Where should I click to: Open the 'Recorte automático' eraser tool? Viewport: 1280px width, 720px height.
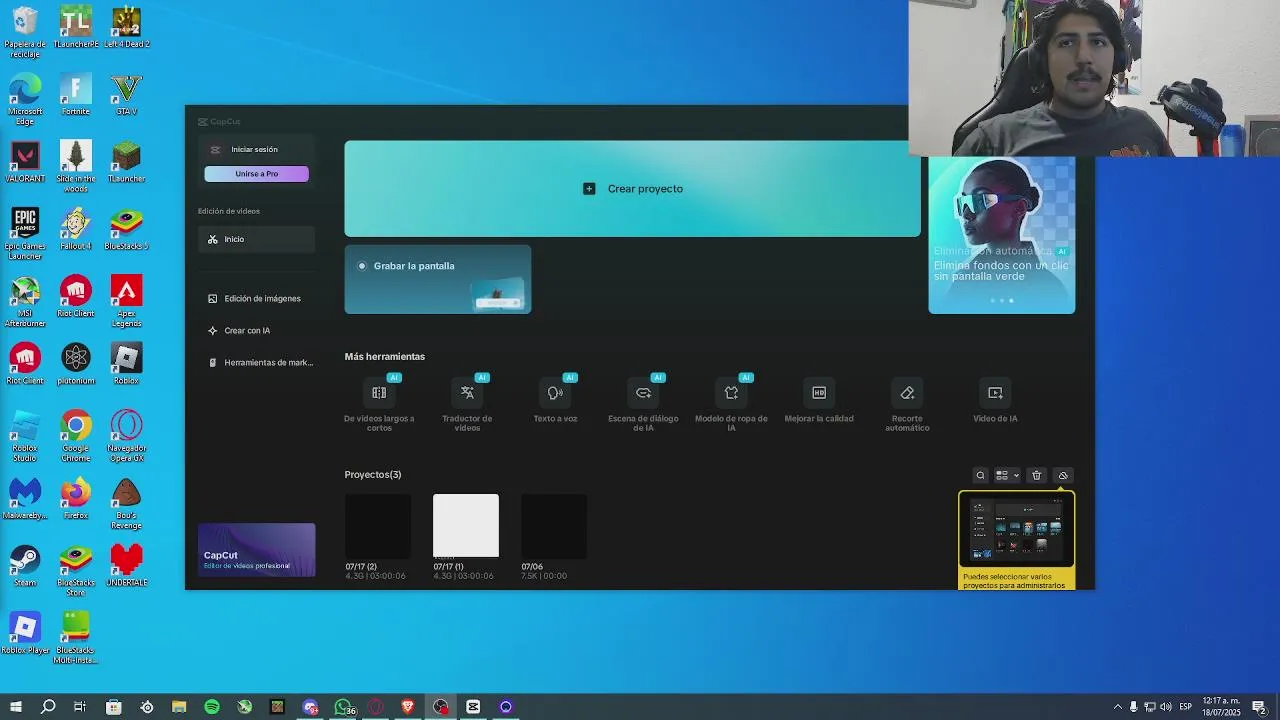(907, 405)
